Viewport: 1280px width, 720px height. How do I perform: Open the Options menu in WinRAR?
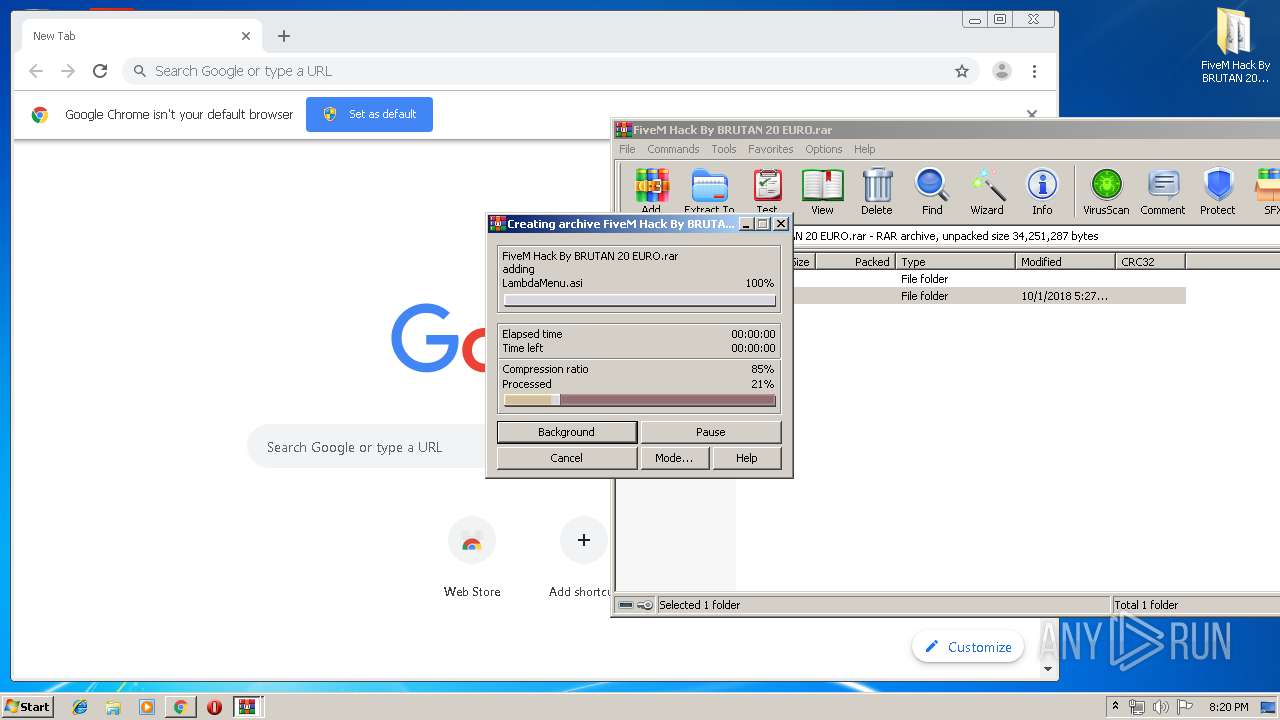tap(824, 149)
